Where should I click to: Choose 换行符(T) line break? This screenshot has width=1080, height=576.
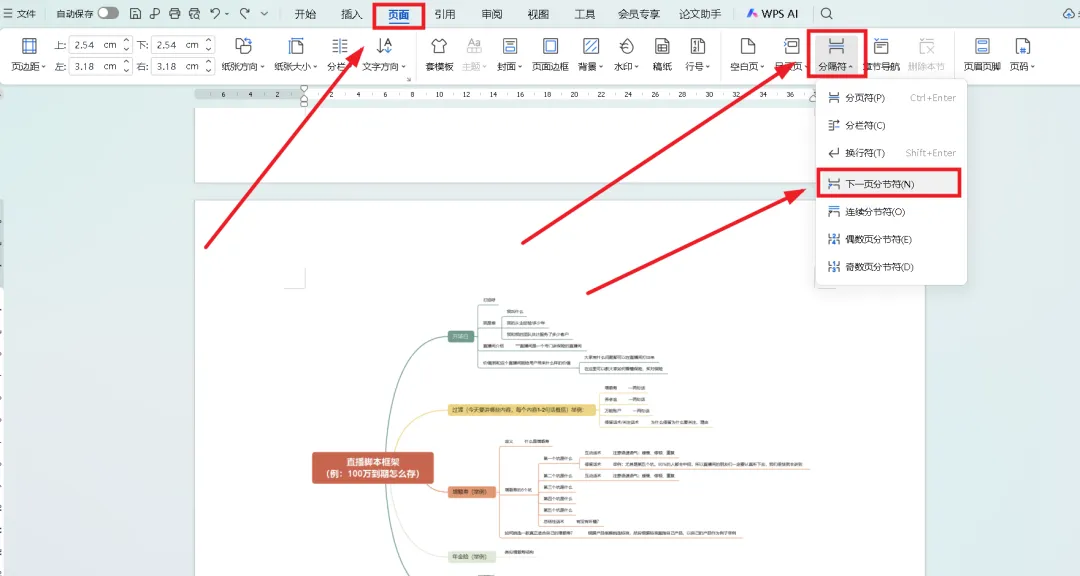click(x=891, y=153)
